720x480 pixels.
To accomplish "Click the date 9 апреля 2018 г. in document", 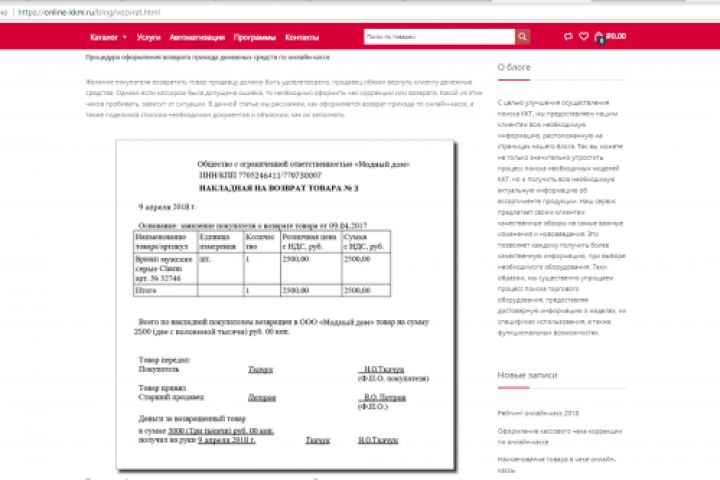I will pyautogui.click(x=167, y=207).
